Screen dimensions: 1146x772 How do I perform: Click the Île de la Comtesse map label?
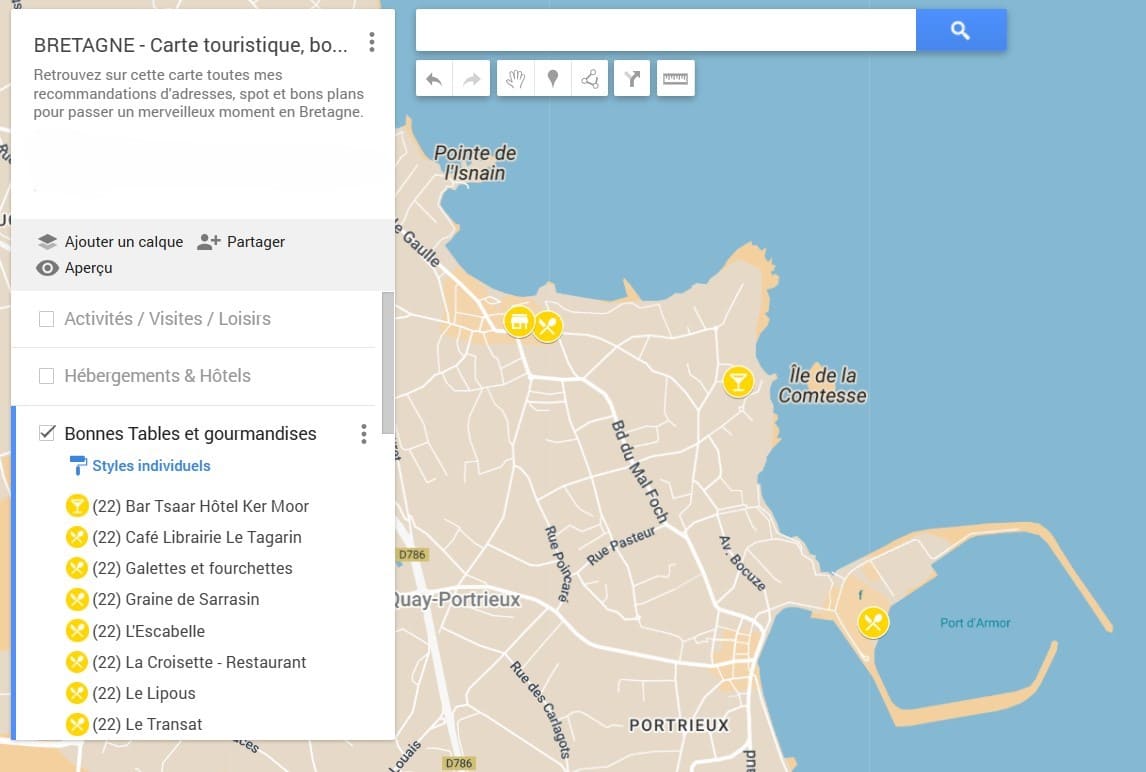pyautogui.click(x=823, y=385)
